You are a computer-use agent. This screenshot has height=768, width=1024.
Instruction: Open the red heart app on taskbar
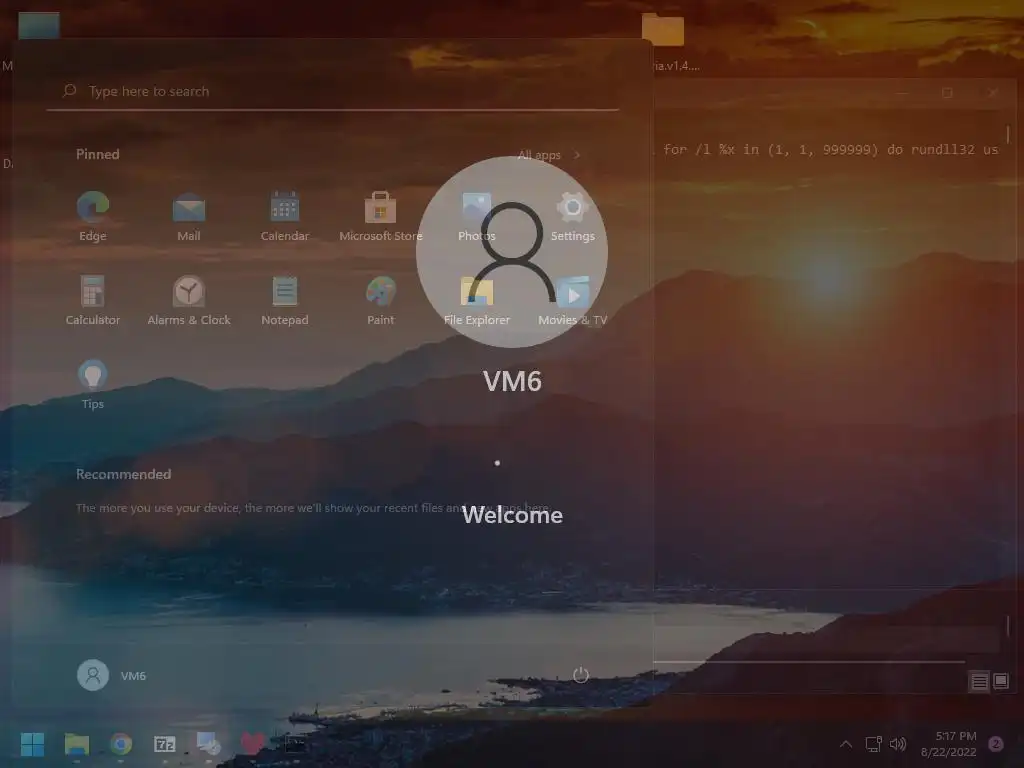(253, 744)
